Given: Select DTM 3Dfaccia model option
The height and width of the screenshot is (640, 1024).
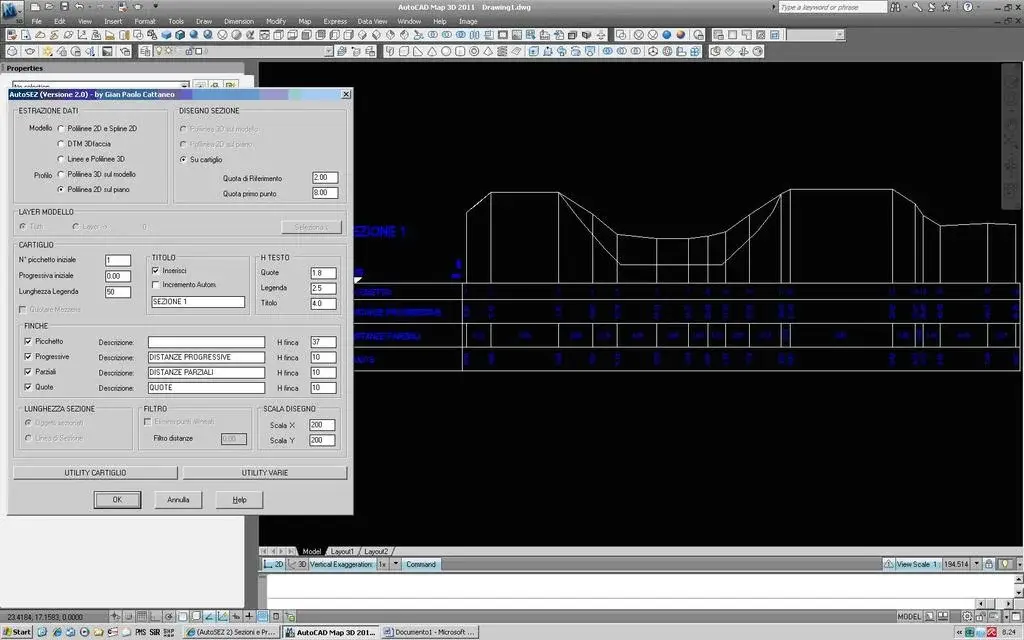Looking at the screenshot, I should 61,144.
